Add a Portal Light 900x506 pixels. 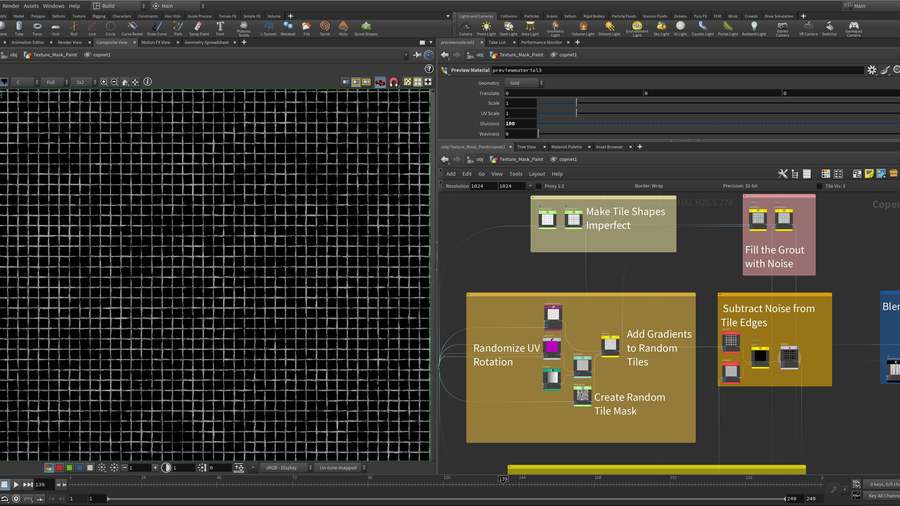tap(728, 28)
